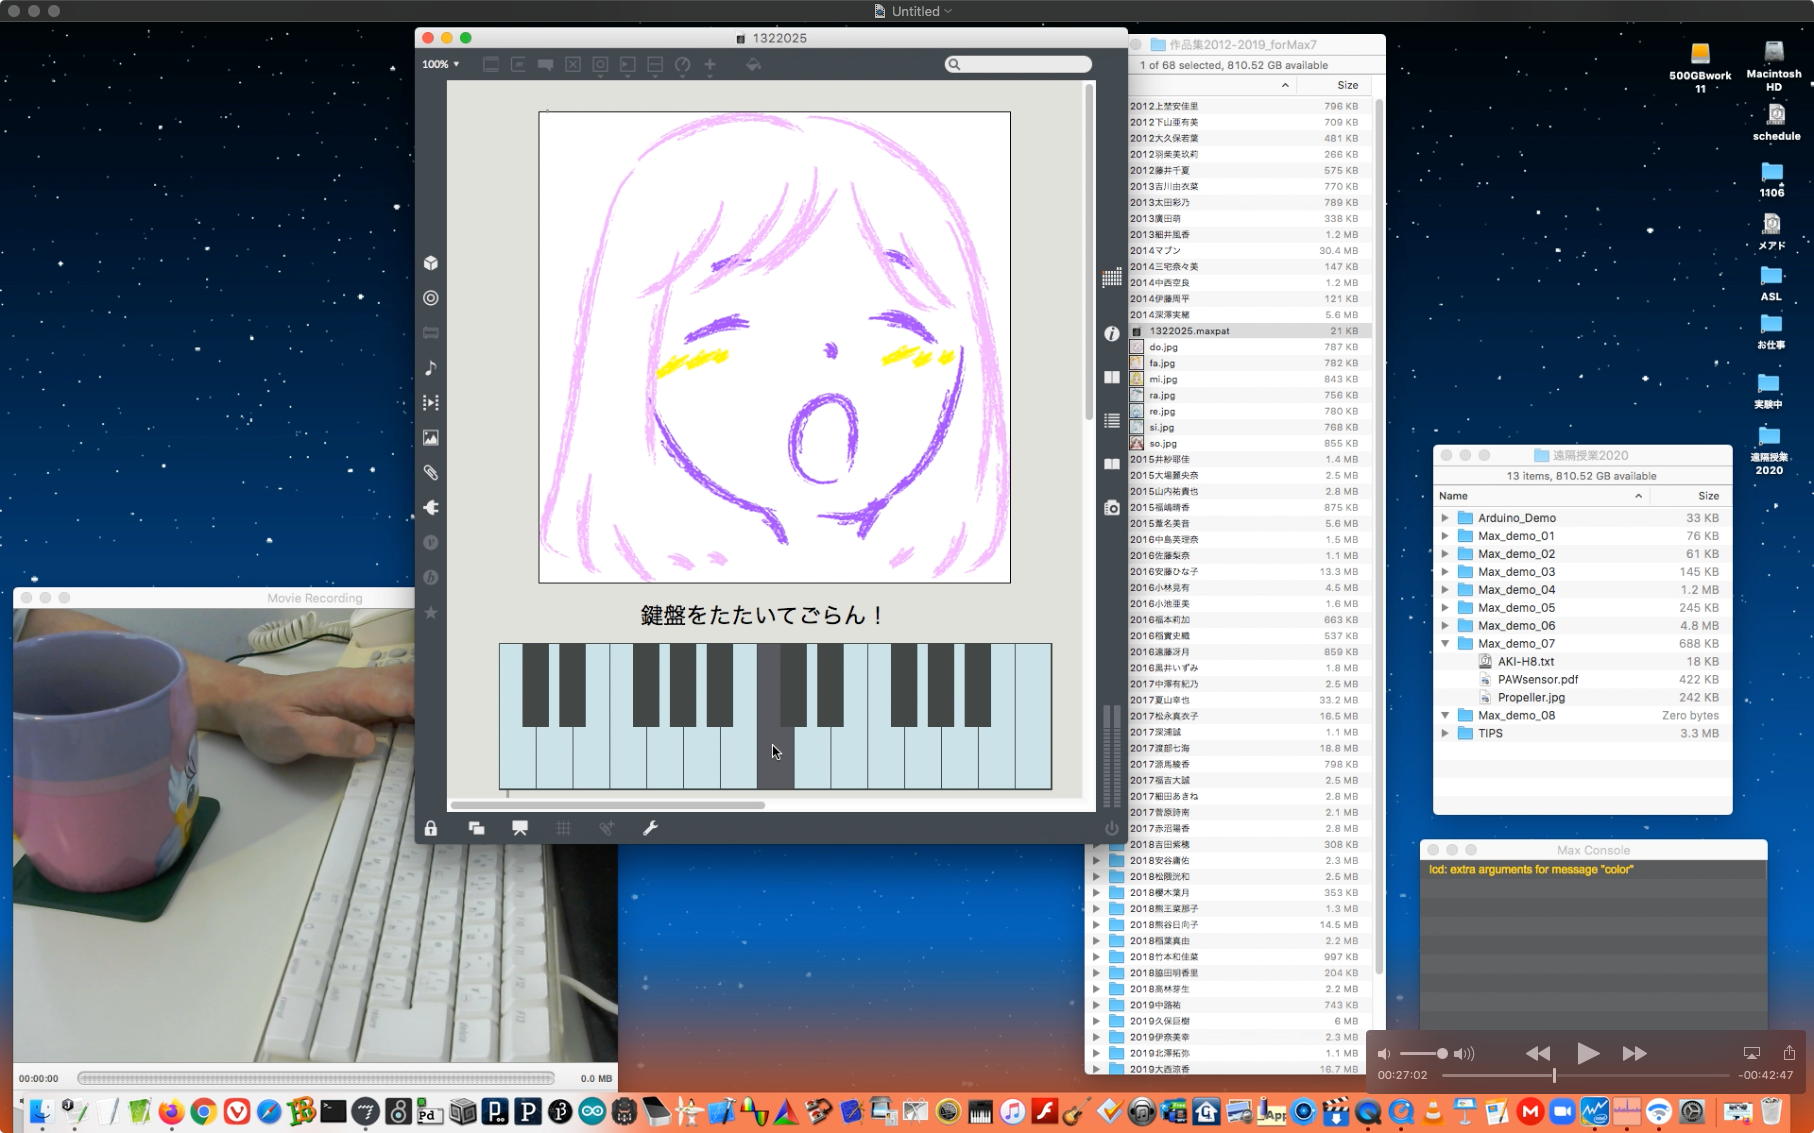This screenshot has width=1814, height=1133.
Task: Expand the Arduino_Demo folder
Action: (x=1445, y=518)
